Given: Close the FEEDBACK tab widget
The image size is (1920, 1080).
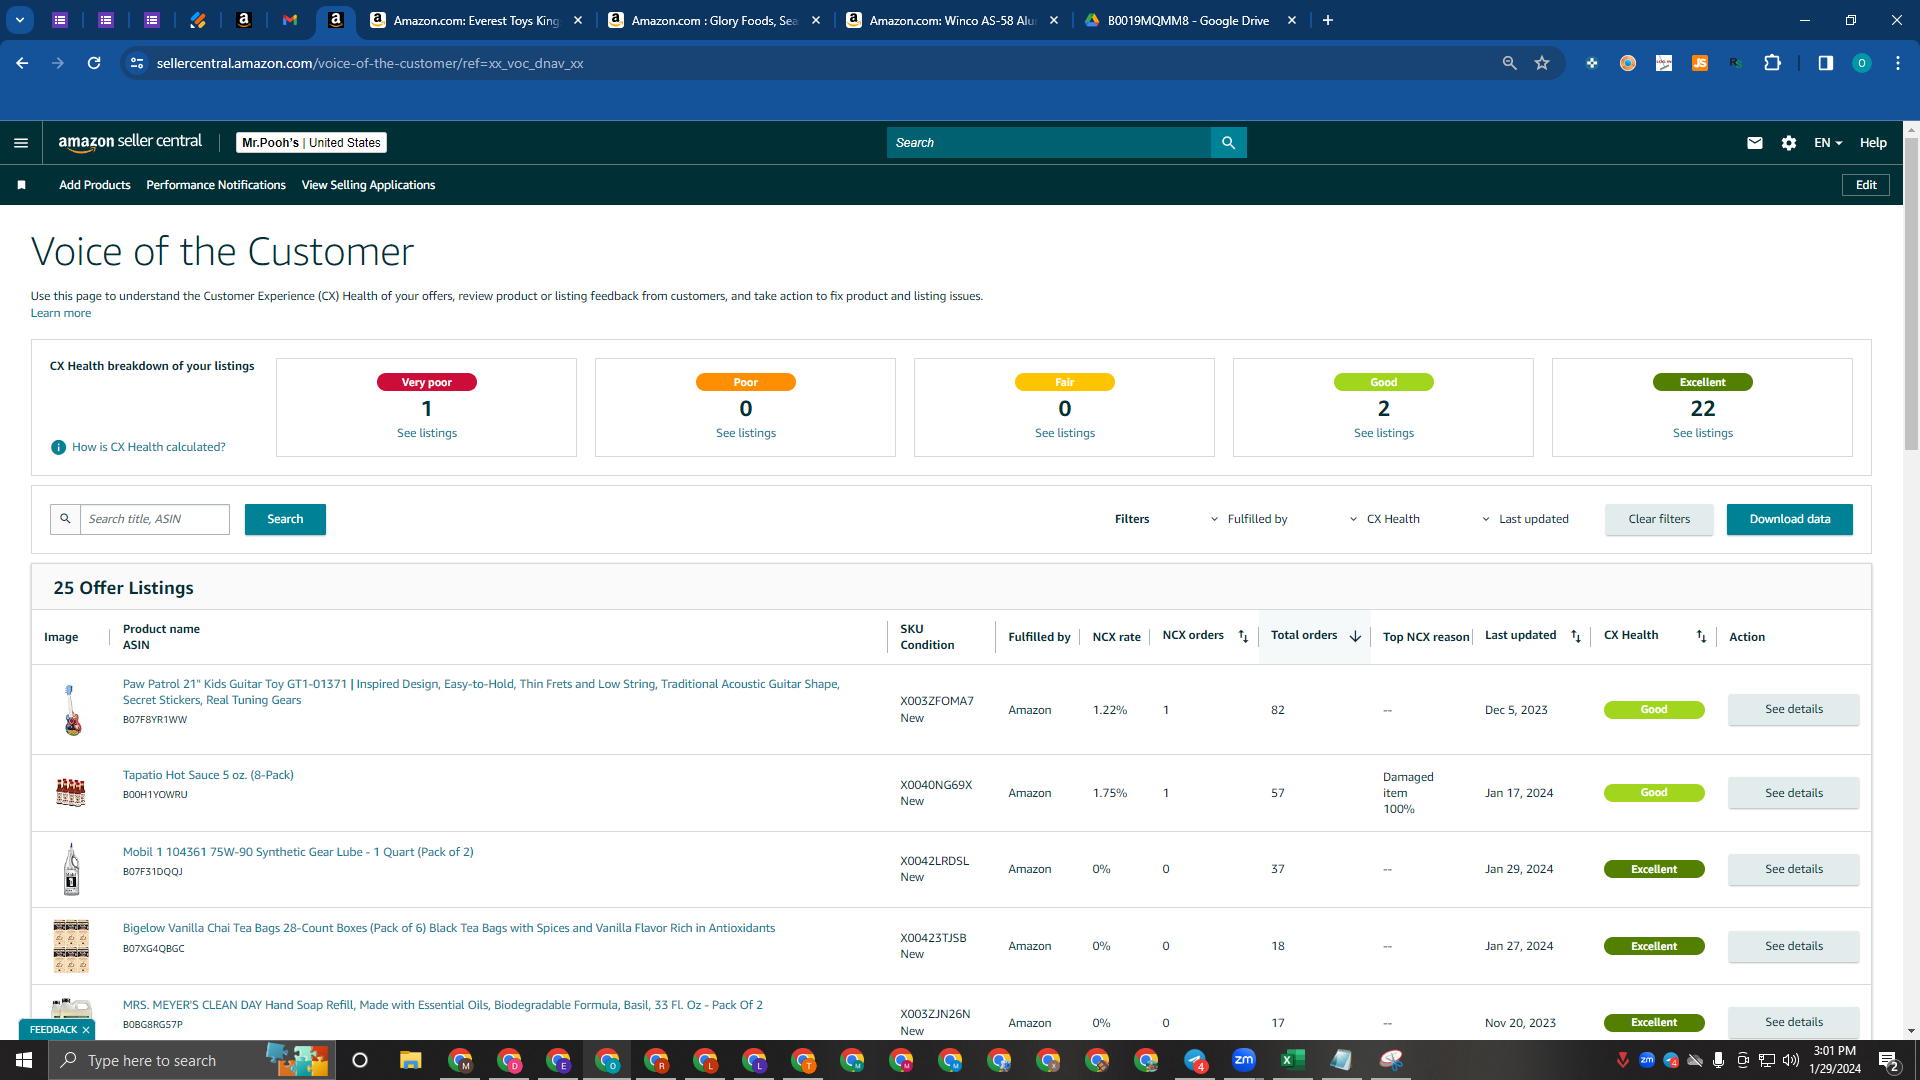Looking at the screenshot, I should [86, 1030].
